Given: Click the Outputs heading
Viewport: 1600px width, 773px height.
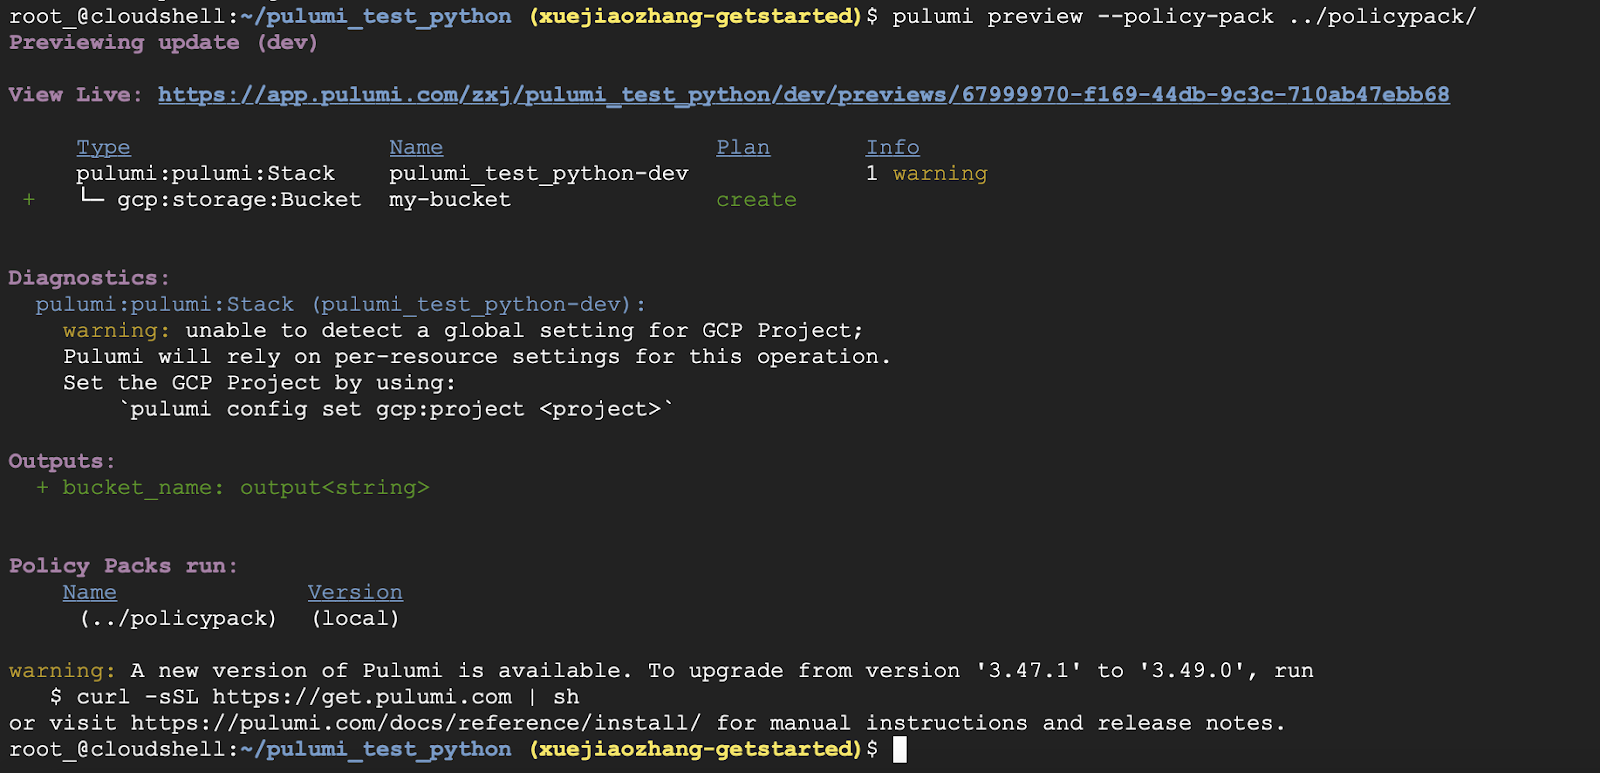Looking at the screenshot, I should tap(62, 461).
